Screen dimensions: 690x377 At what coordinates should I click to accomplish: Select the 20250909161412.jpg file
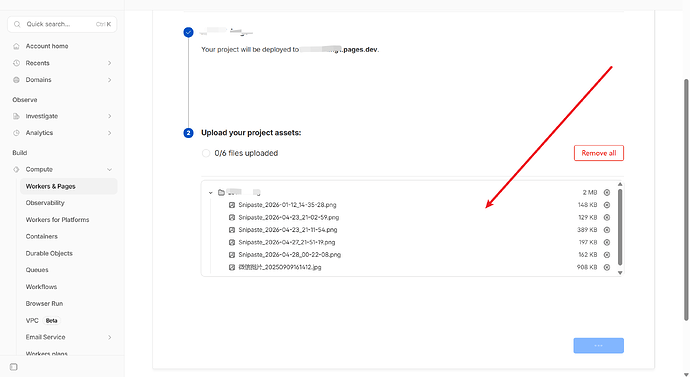(280, 267)
